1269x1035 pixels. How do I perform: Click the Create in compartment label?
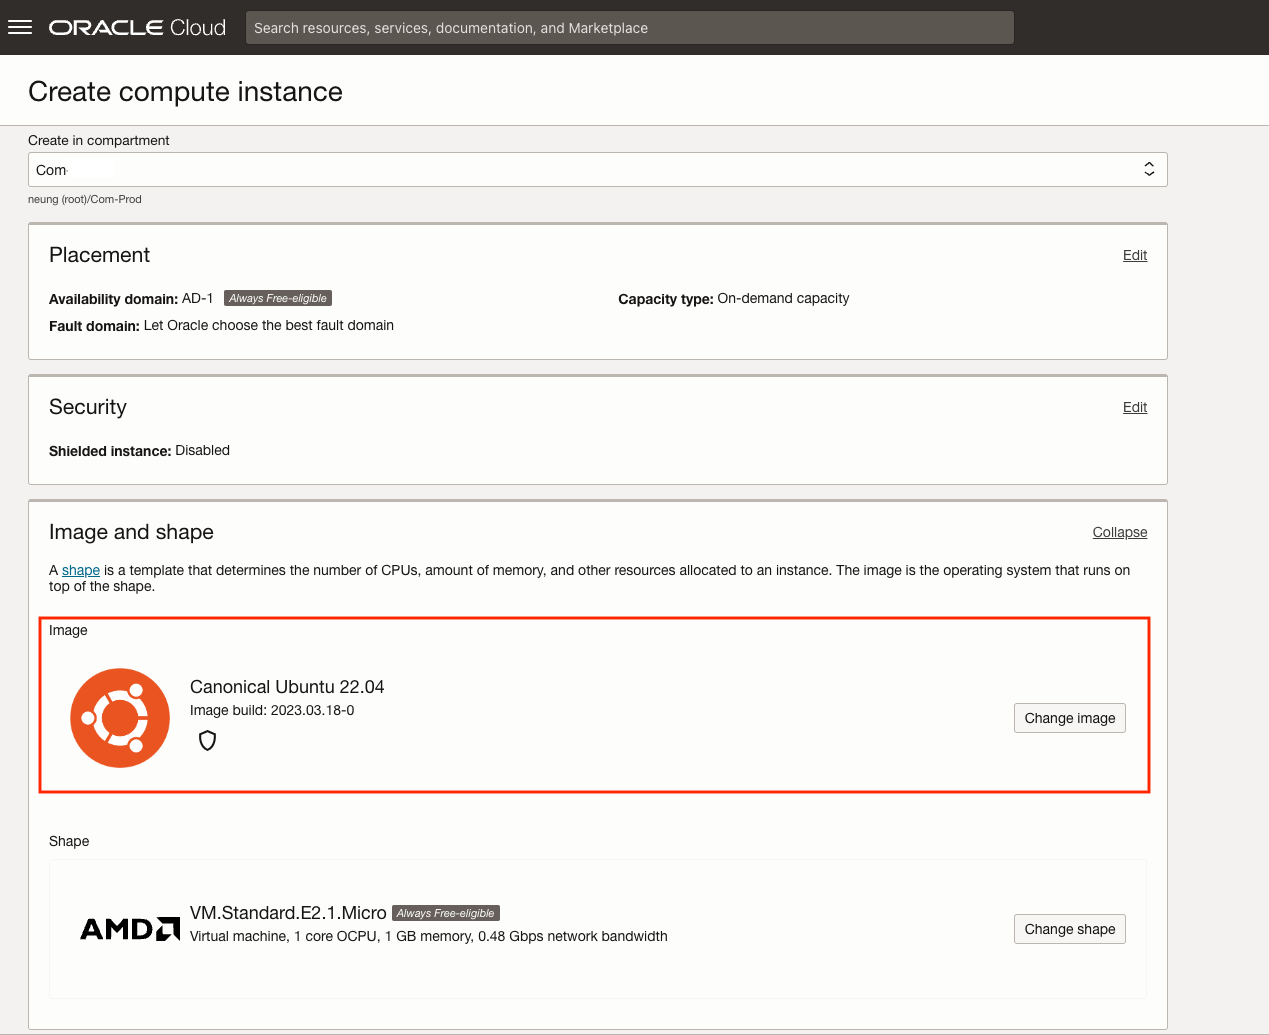point(99,140)
